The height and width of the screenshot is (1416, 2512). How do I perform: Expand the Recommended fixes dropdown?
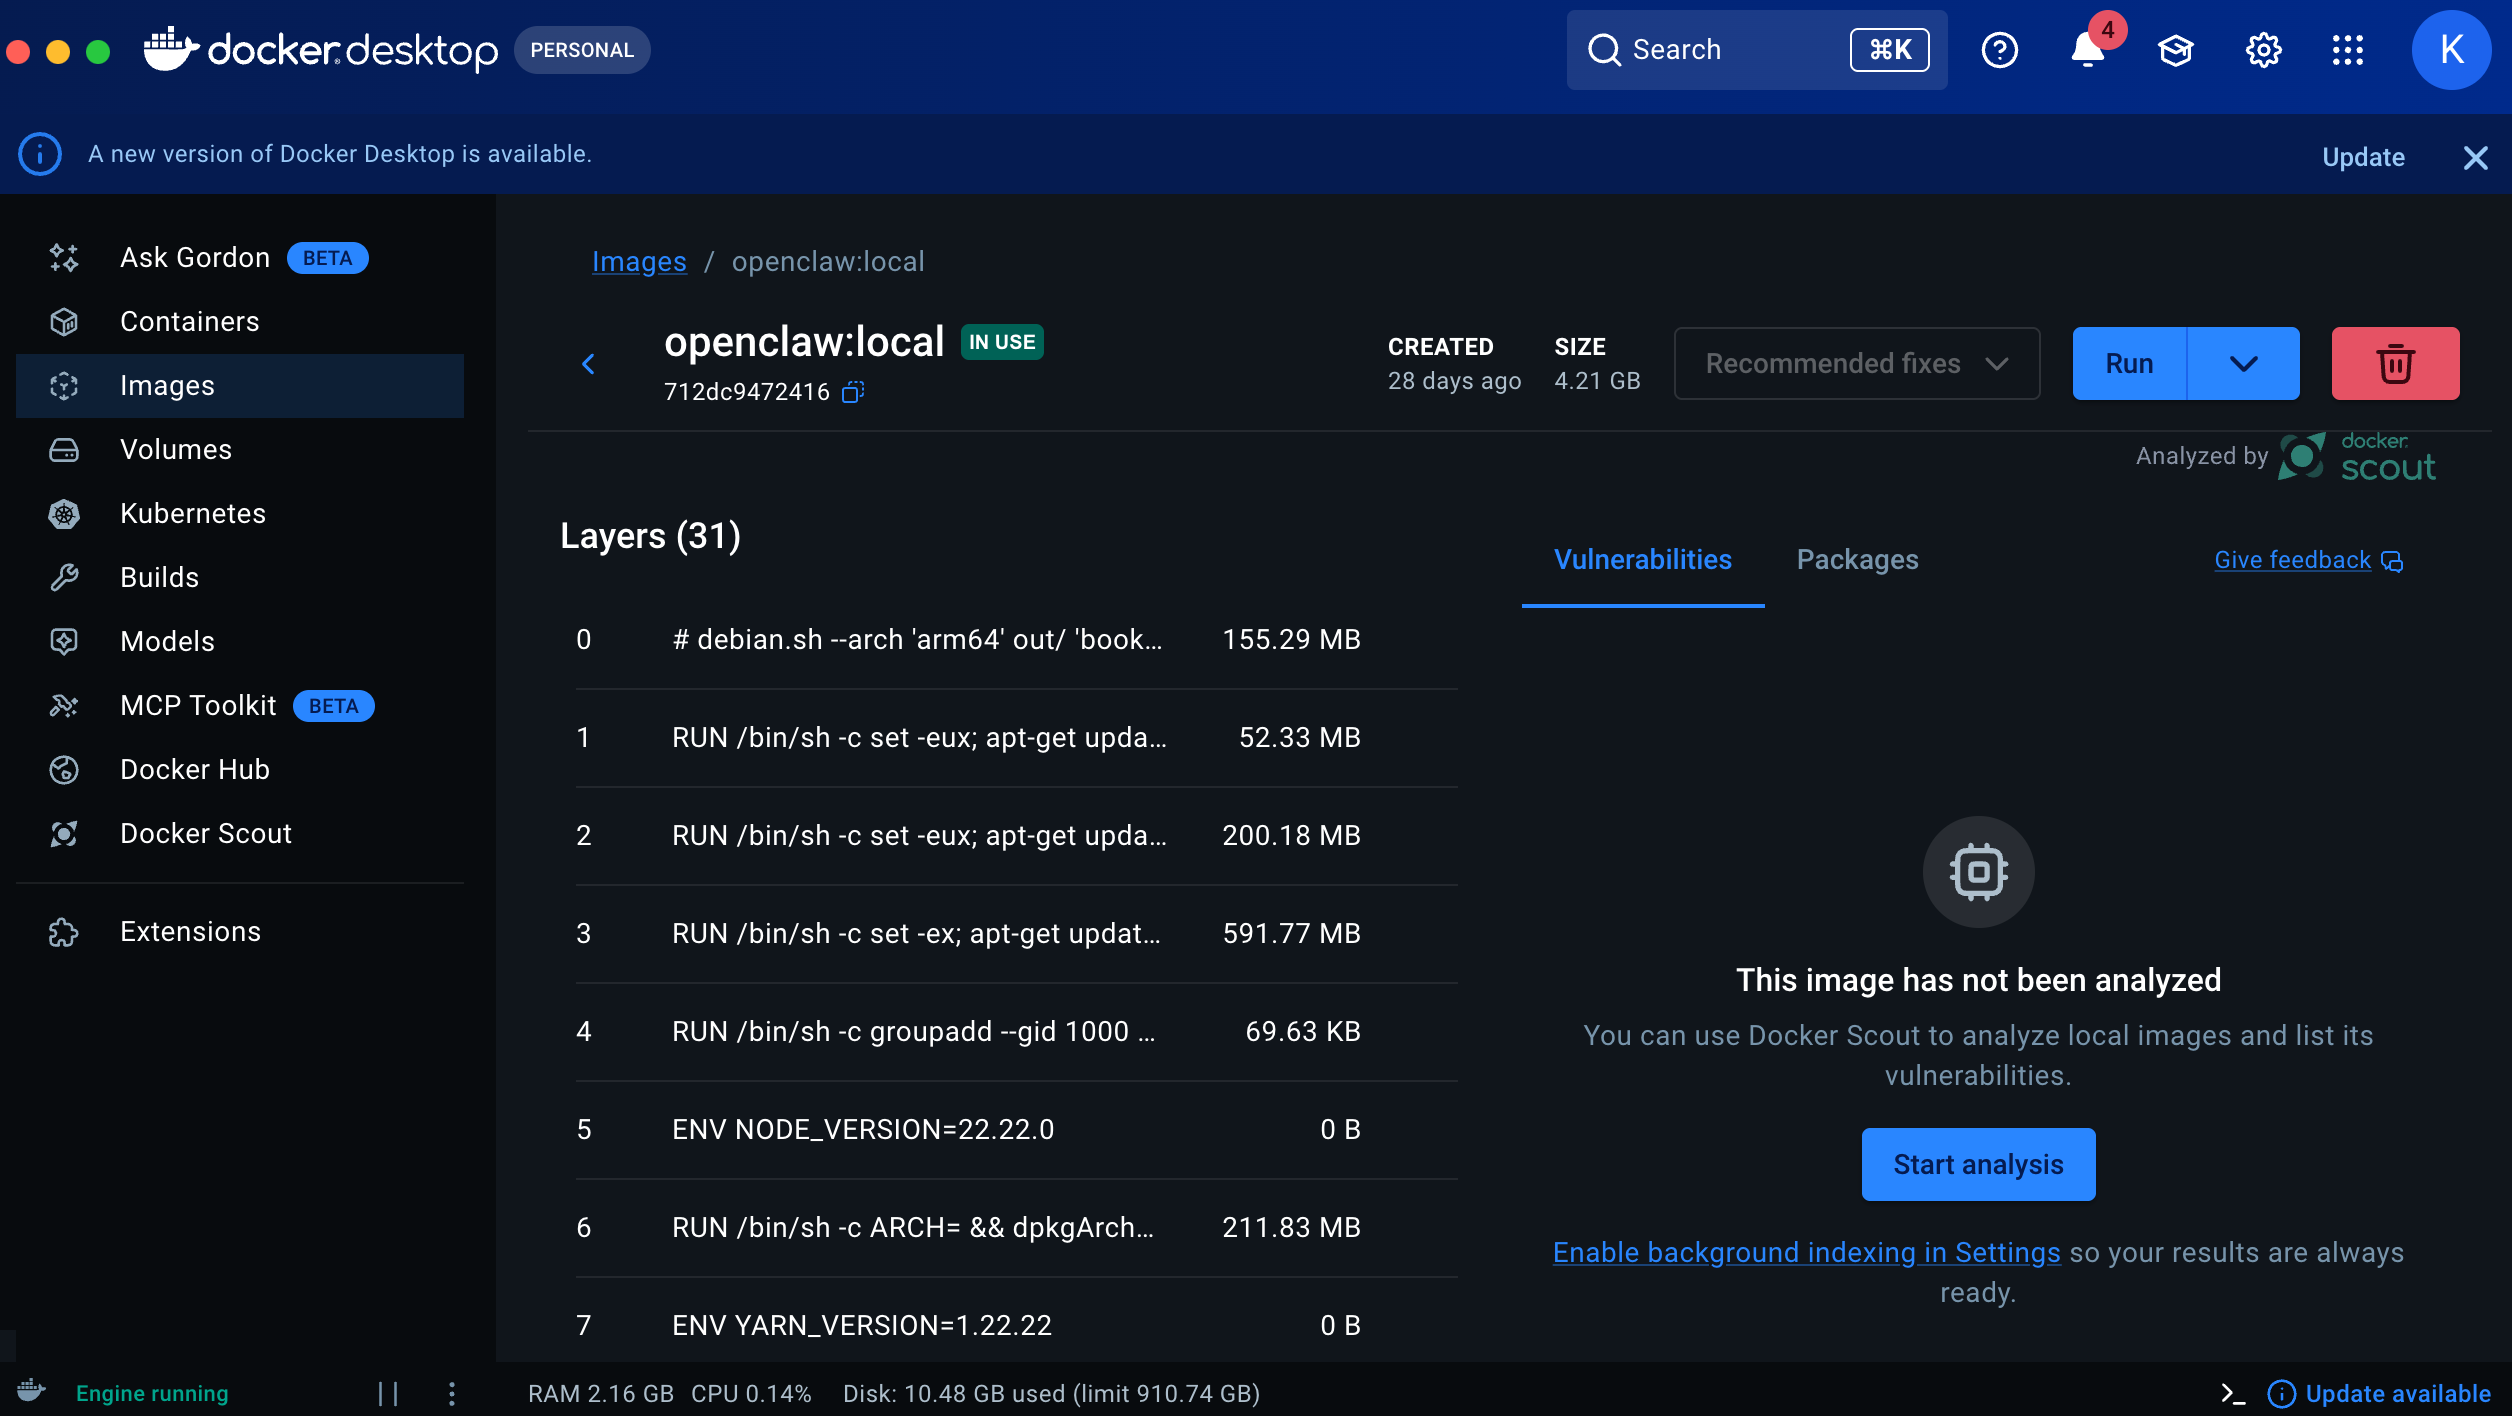tap(1856, 363)
